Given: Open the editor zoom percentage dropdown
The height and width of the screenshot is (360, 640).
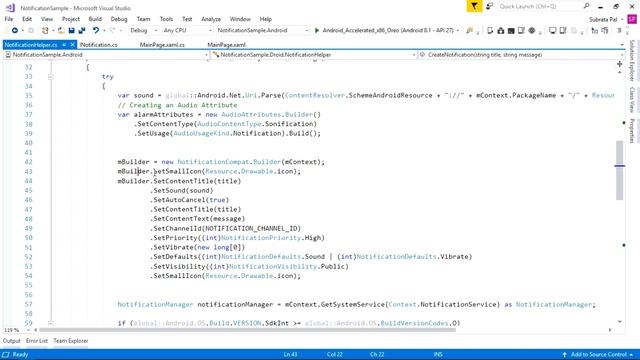Looking at the screenshot, I should click(28, 330).
